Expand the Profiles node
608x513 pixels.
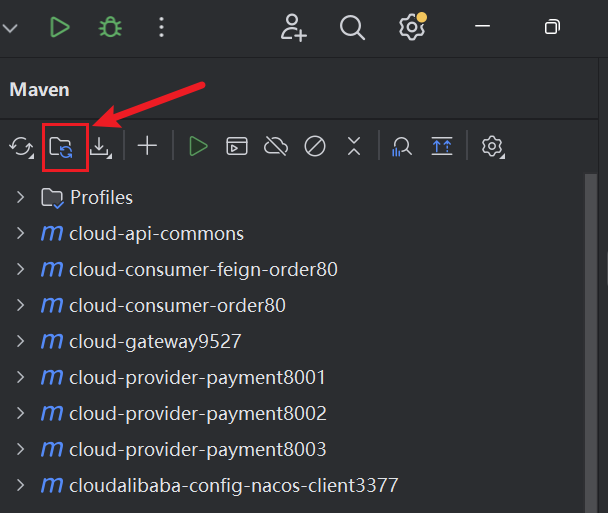21,197
